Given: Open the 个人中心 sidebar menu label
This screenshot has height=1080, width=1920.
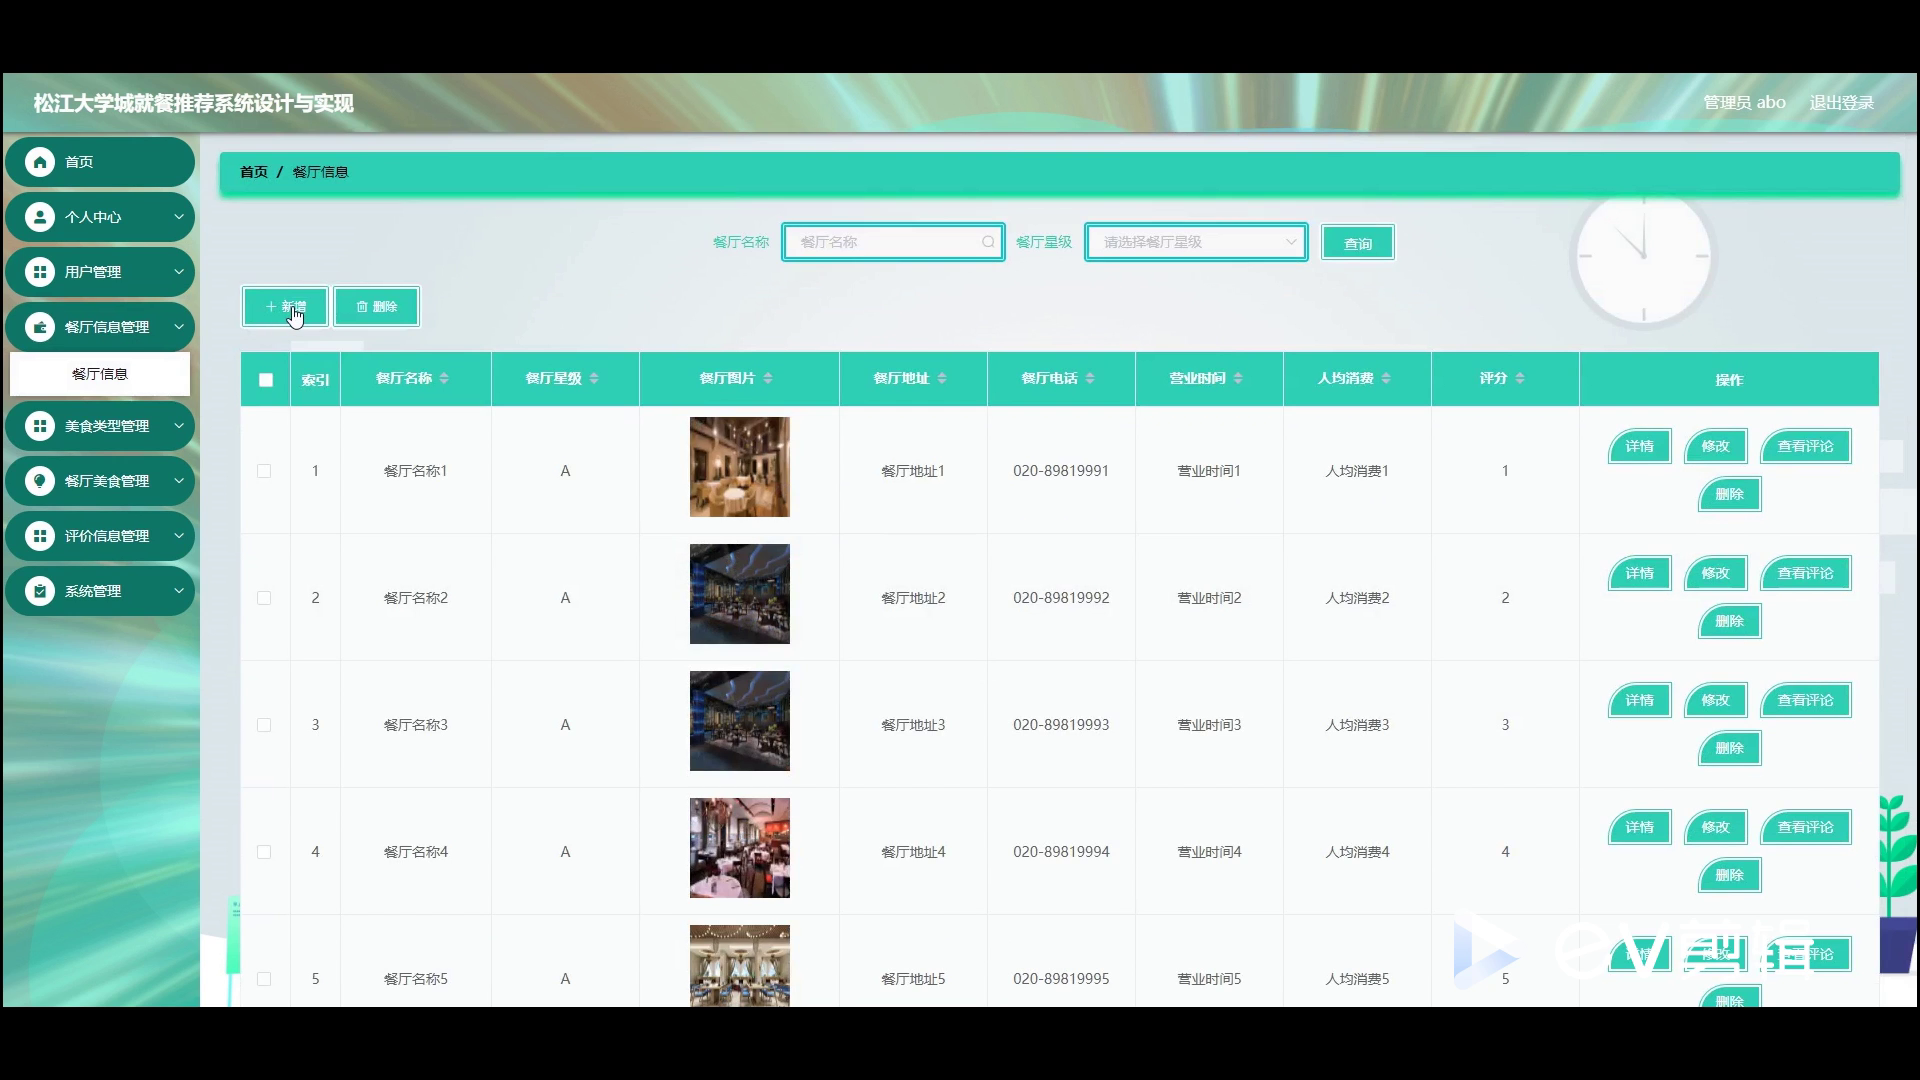Looking at the screenshot, I should (93, 217).
